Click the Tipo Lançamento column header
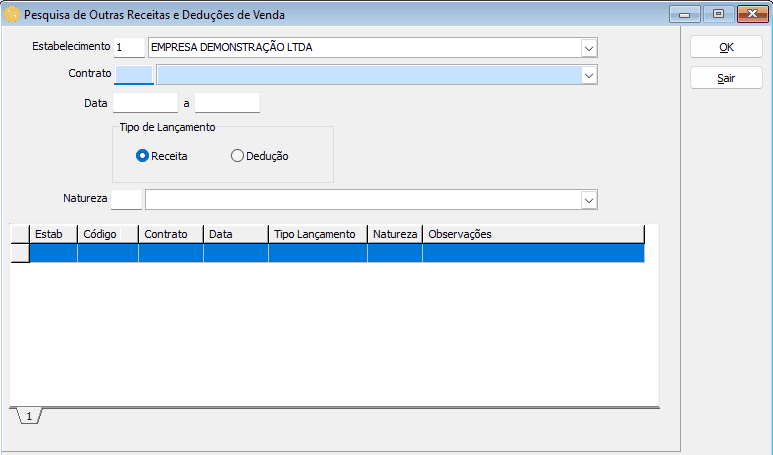The width and height of the screenshot is (773, 455). point(317,234)
